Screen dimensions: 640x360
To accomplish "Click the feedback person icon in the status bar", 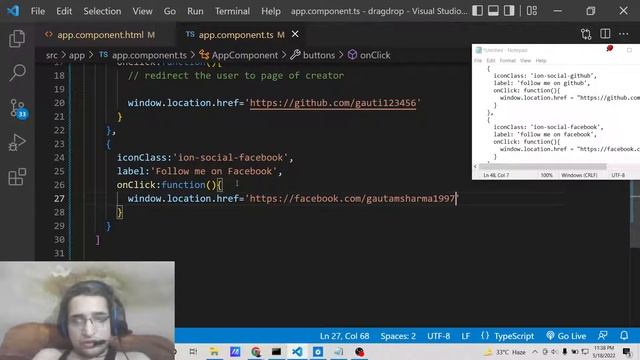I will click(x=602, y=336).
